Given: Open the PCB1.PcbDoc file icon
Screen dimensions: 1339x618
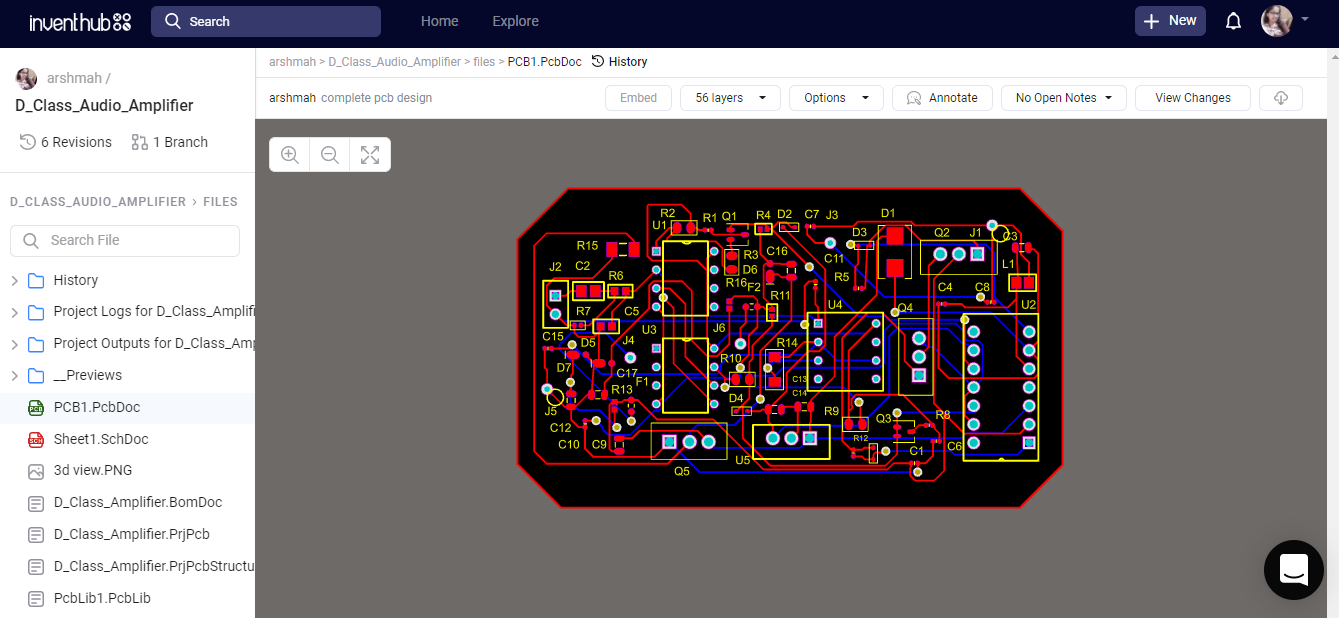Looking at the screenshot, I should tap(35, 408).
